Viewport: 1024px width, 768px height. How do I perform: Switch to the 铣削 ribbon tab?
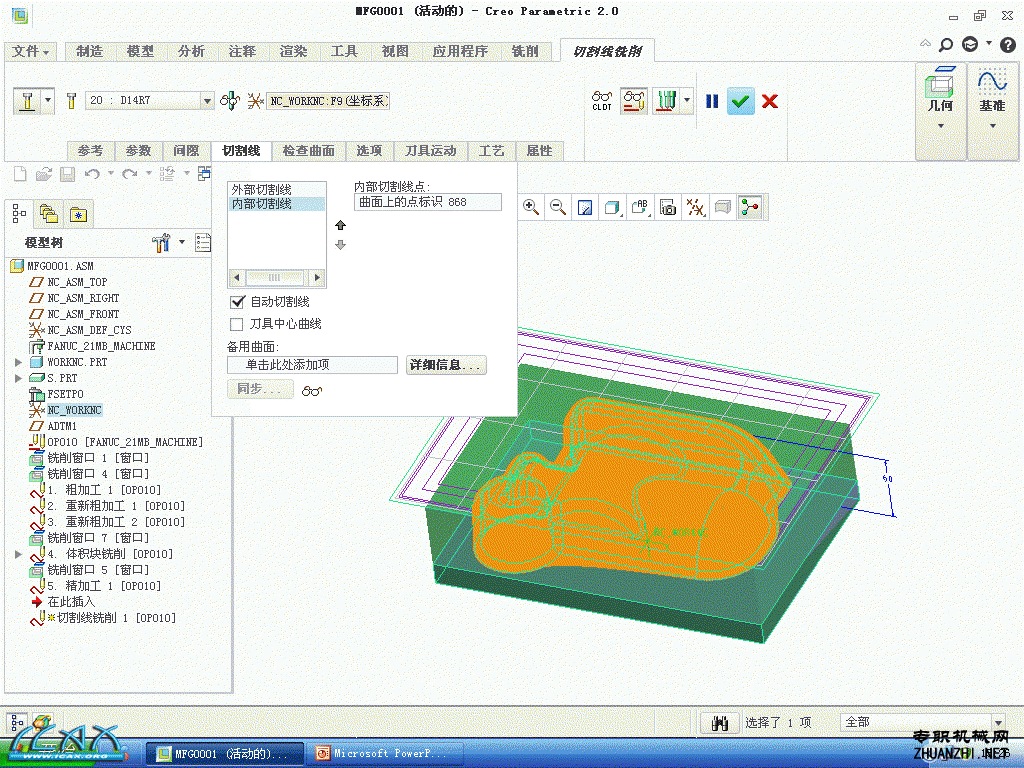[524, 51]
